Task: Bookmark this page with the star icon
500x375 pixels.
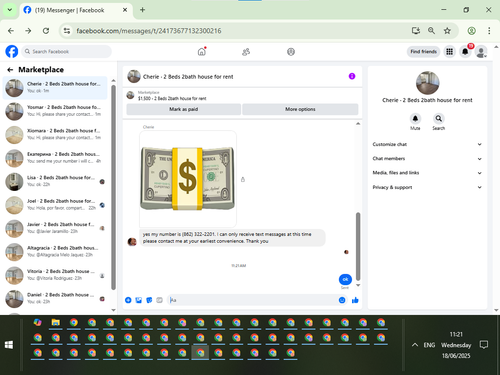Action: point(447,31)
